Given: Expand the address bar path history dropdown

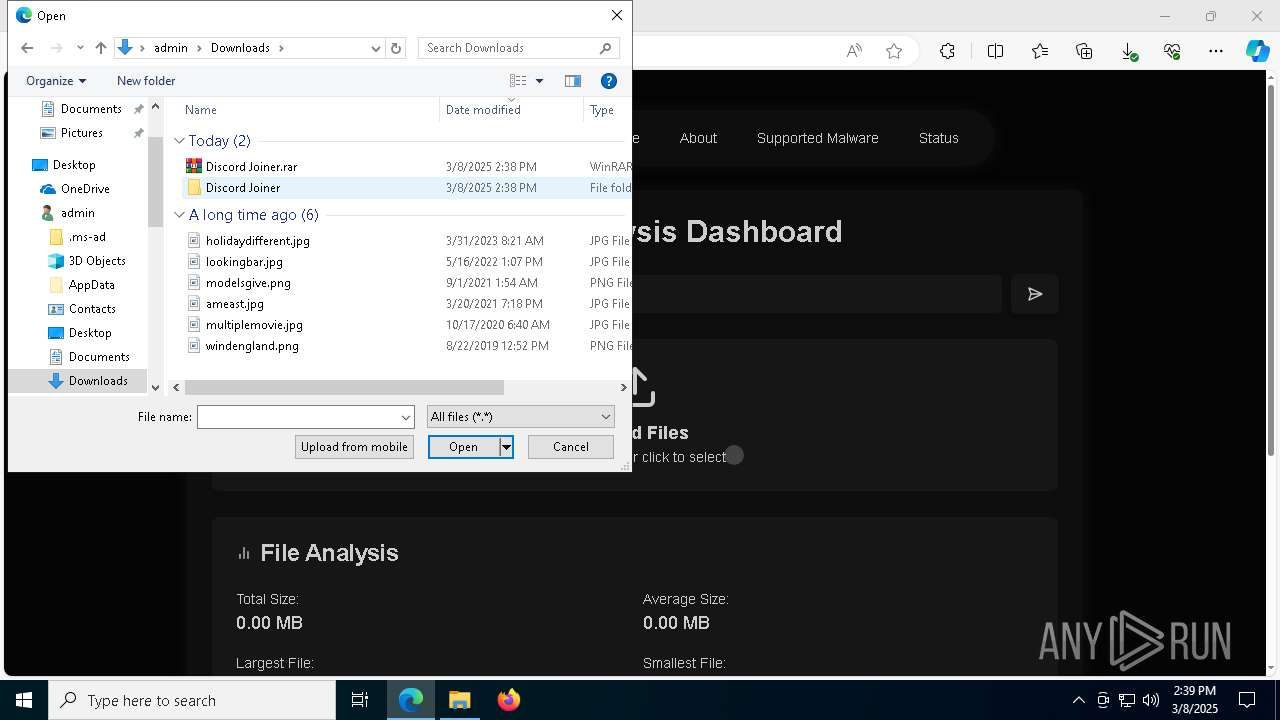Looking at the screenshot, I should (375, 48).
